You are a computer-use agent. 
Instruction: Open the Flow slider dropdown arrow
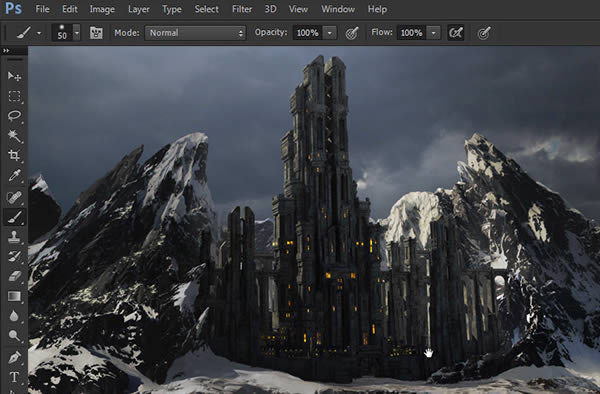click(433, 33)
